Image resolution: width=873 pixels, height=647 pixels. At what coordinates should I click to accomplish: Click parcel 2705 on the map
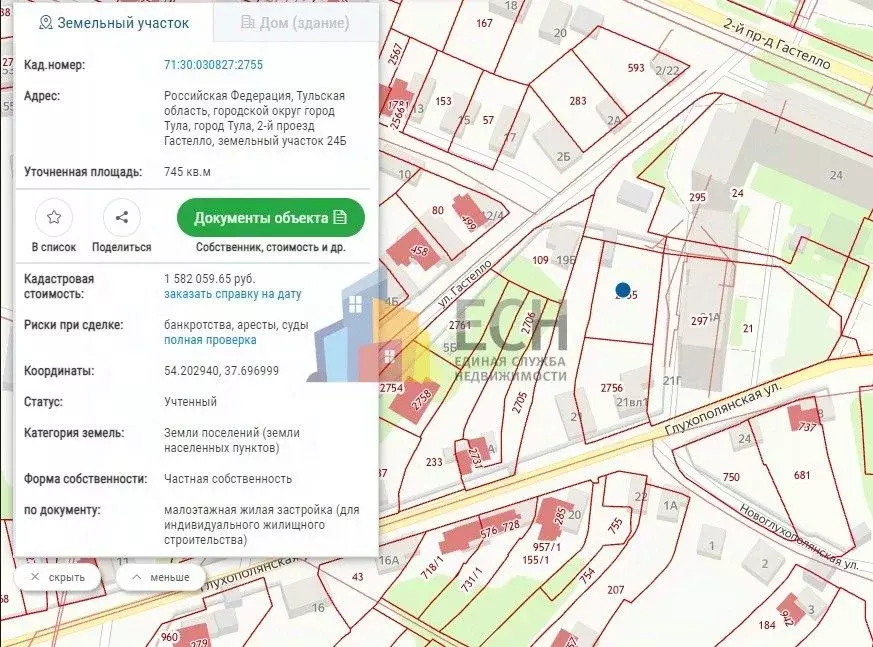click(x=519, y=403)
